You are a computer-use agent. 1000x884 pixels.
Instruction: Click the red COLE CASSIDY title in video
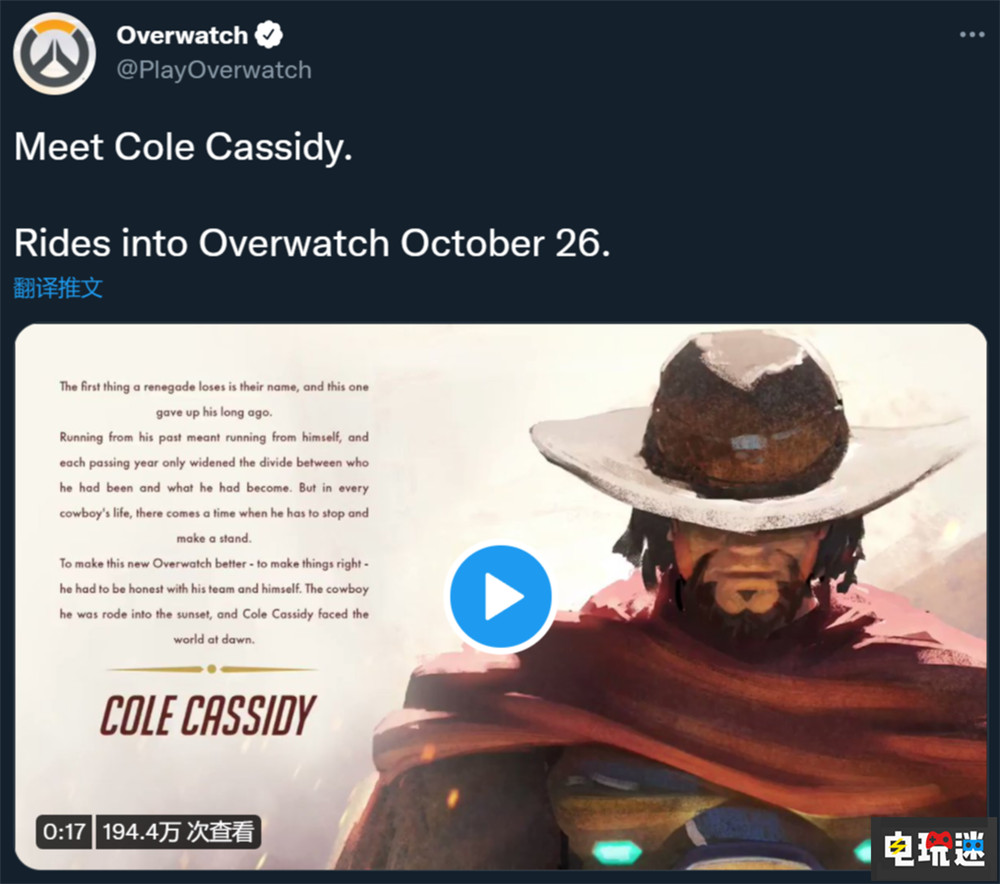[x=209, y=715]
